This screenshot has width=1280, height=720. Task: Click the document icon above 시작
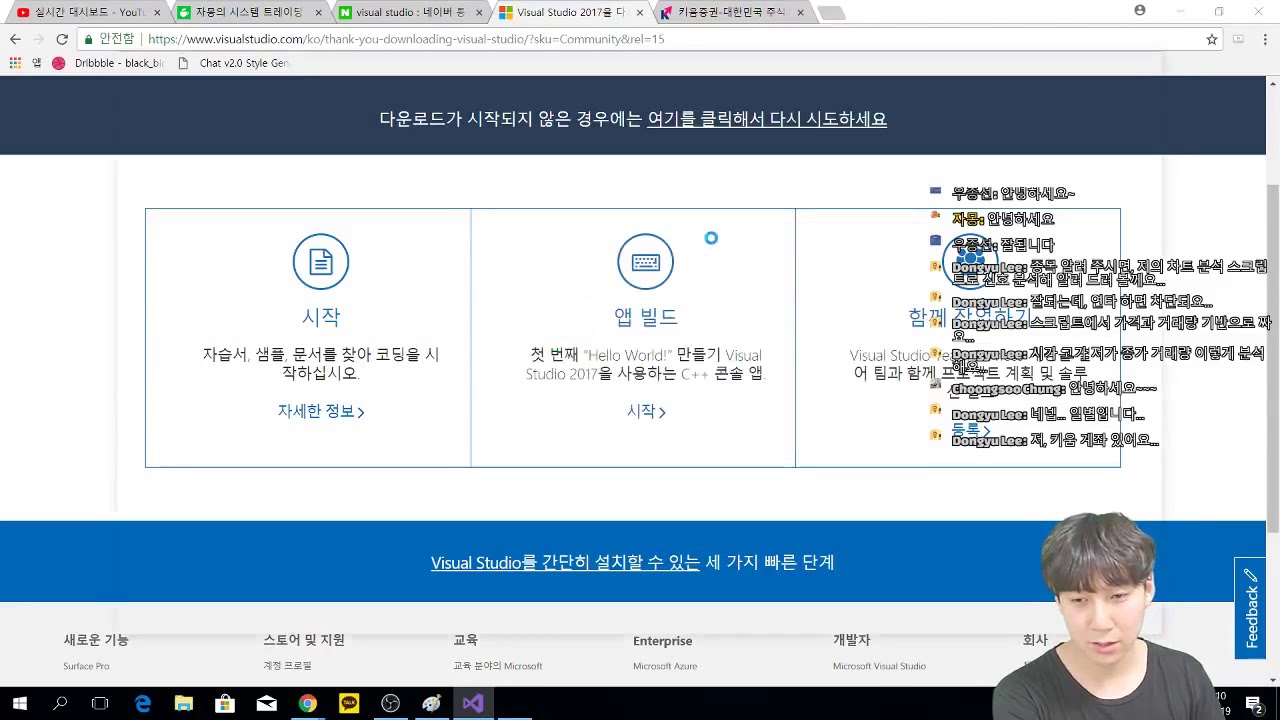click(x=320, y=262)
